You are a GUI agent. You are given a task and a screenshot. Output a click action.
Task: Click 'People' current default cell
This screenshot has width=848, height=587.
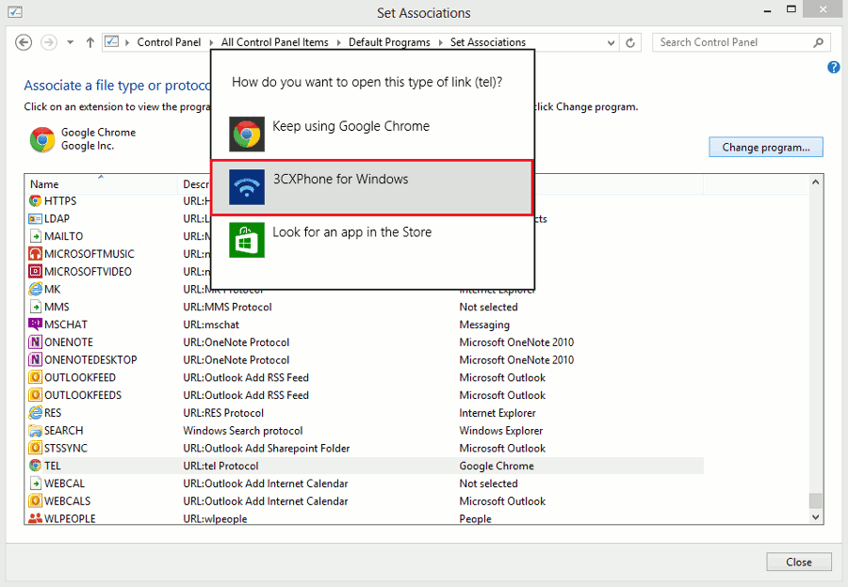point(475,518)
